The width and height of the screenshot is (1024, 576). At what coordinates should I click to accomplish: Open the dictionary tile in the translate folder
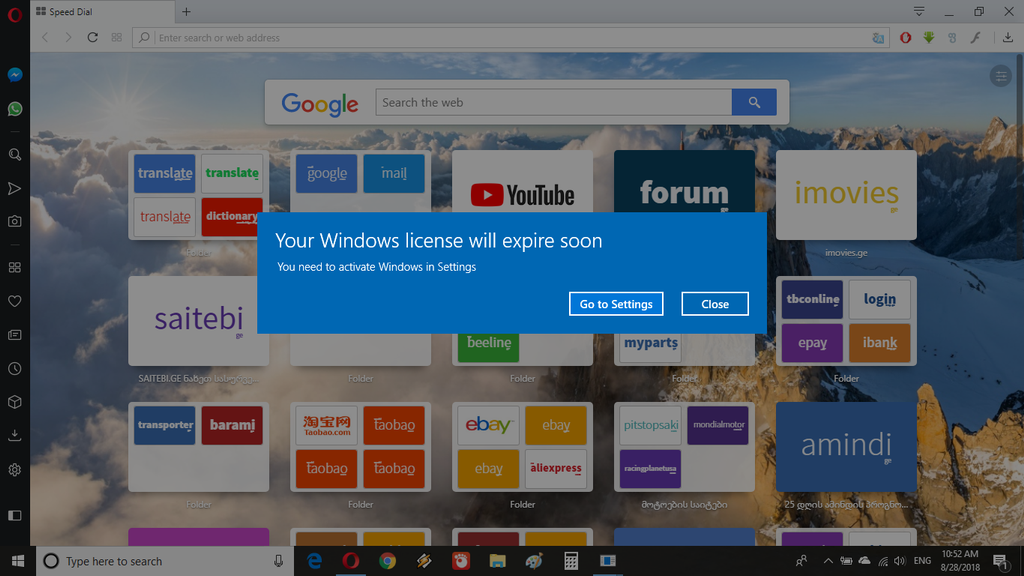point(232,217)
